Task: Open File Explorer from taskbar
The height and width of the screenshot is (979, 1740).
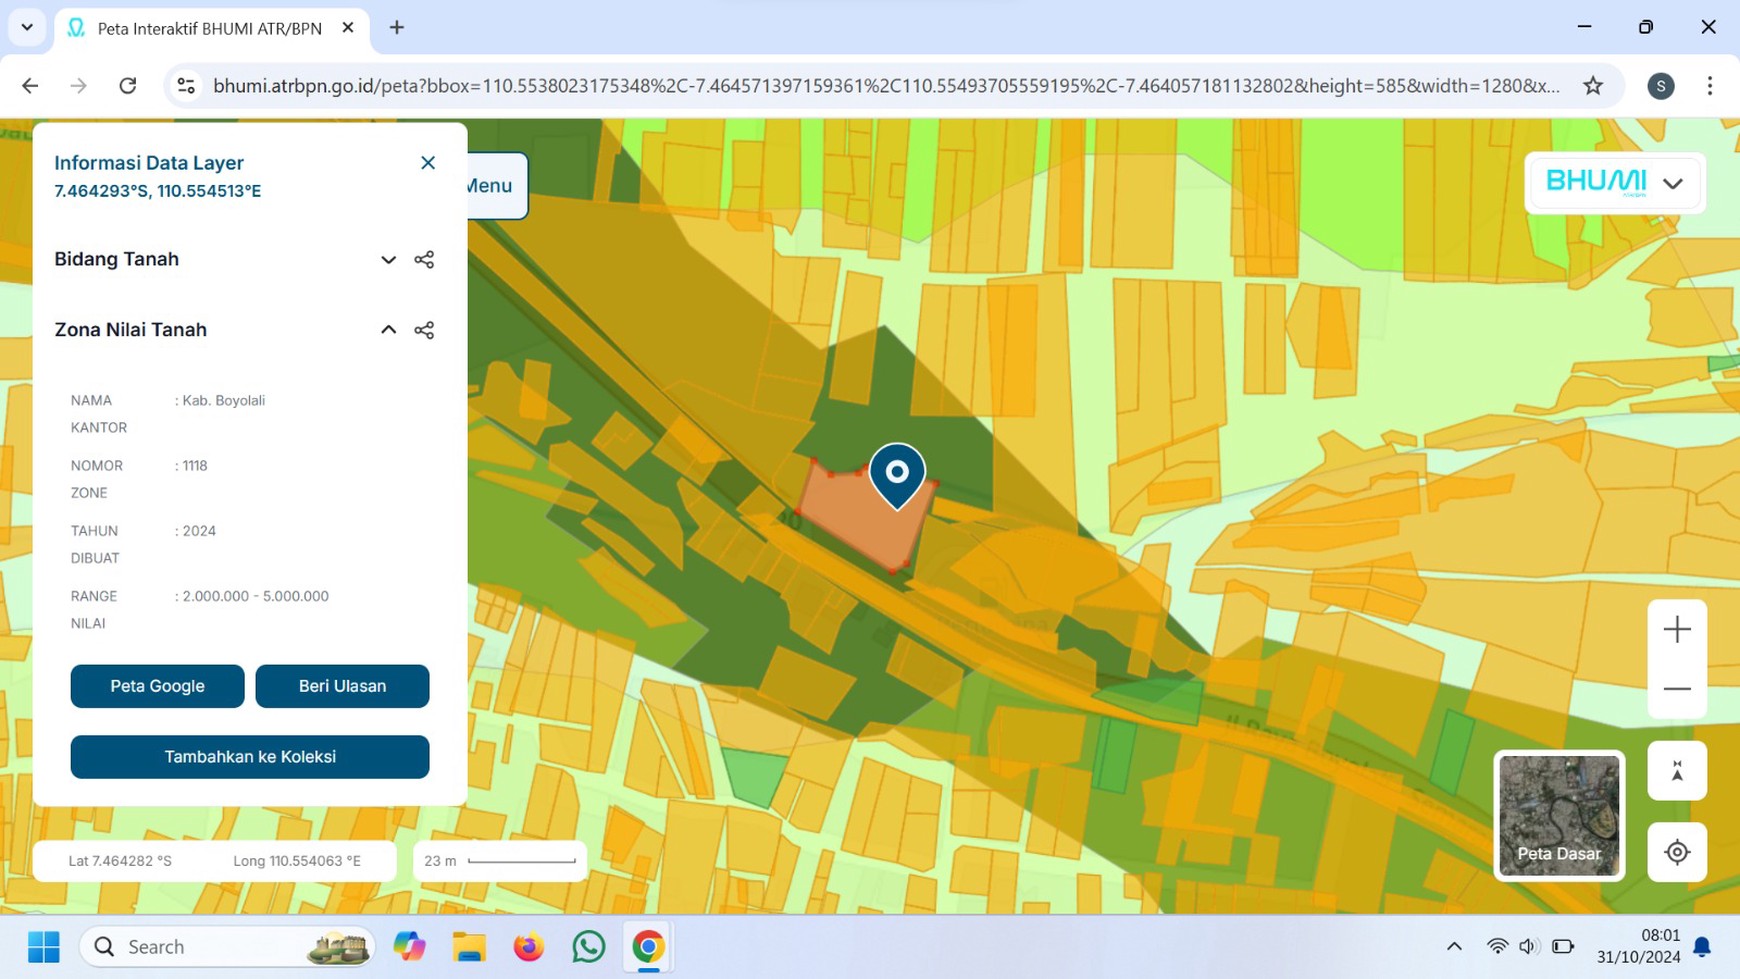Action: [x=469, y=946]
